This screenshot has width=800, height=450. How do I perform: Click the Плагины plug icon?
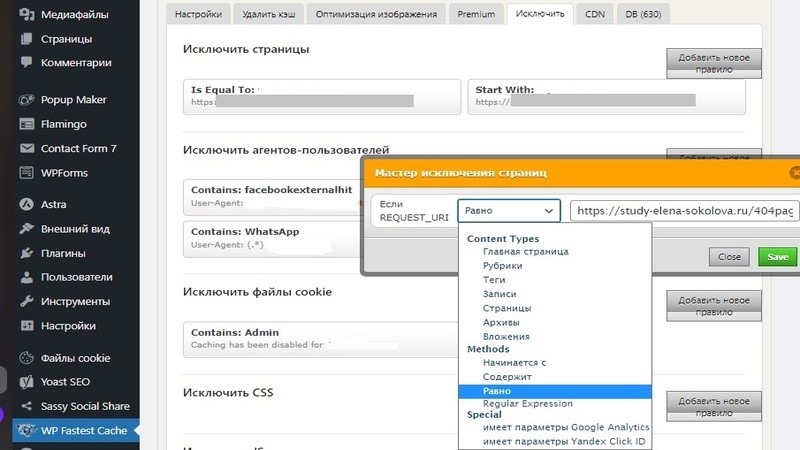pyautogui.click(x=27, y=253)
